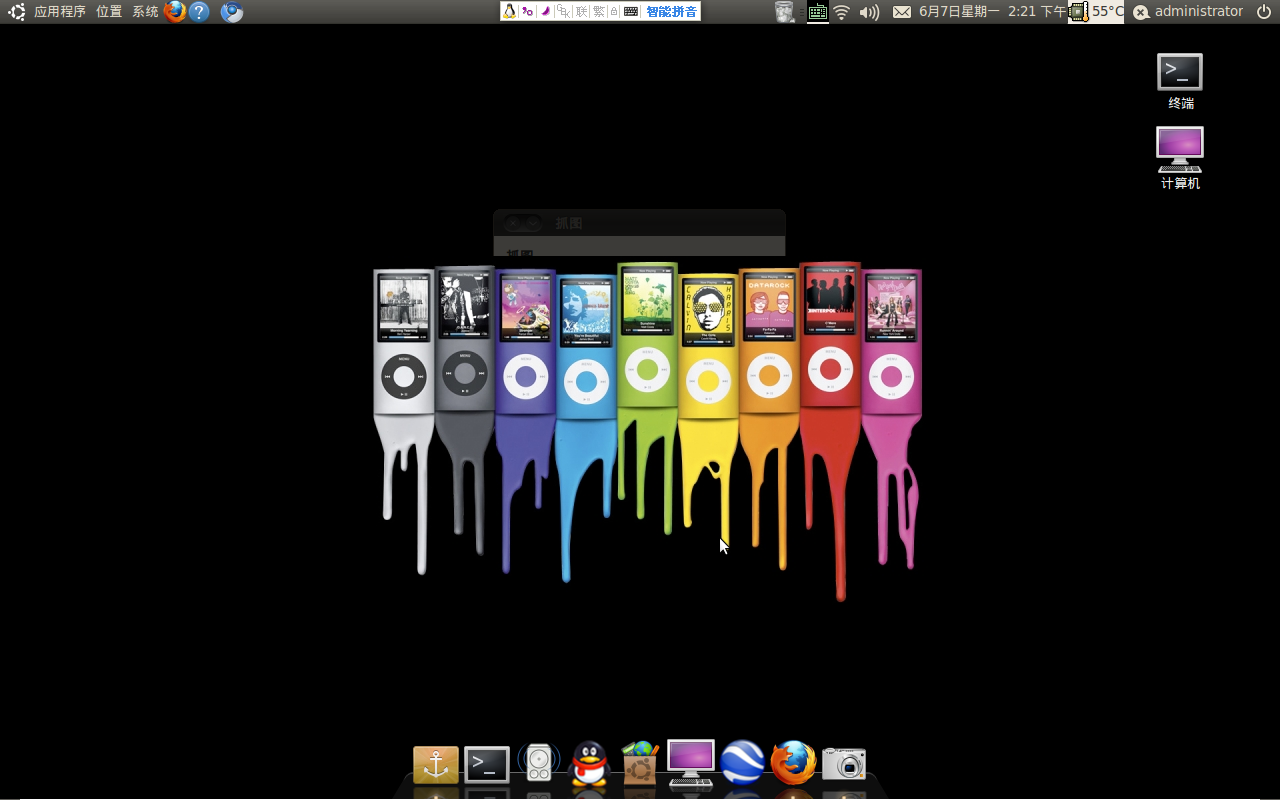
Task: Click the date and time 6月7日星期一 2:21
Action: [992, 12]
